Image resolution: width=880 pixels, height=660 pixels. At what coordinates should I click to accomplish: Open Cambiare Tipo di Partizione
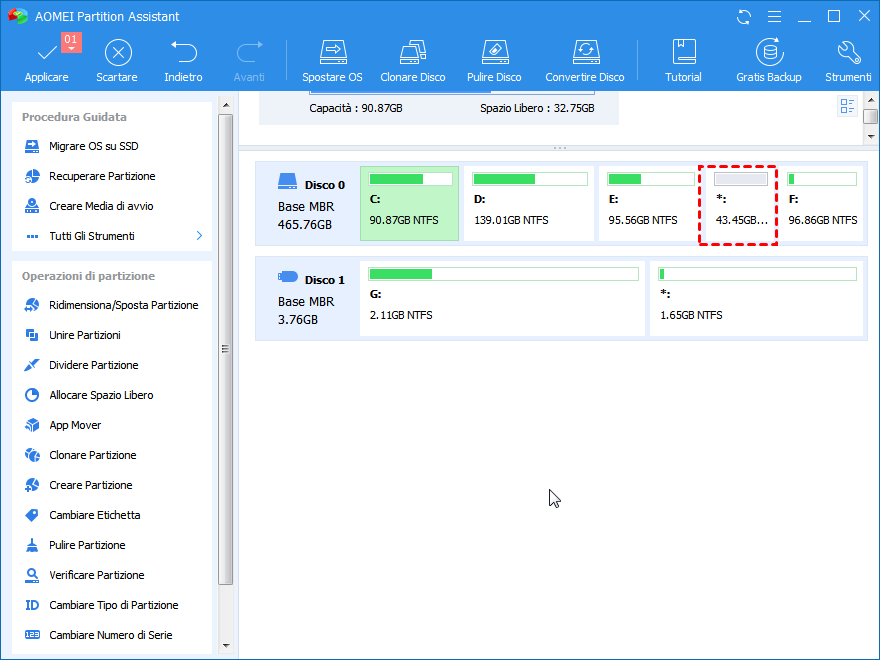pyautogui.click(x=112, y=606)
